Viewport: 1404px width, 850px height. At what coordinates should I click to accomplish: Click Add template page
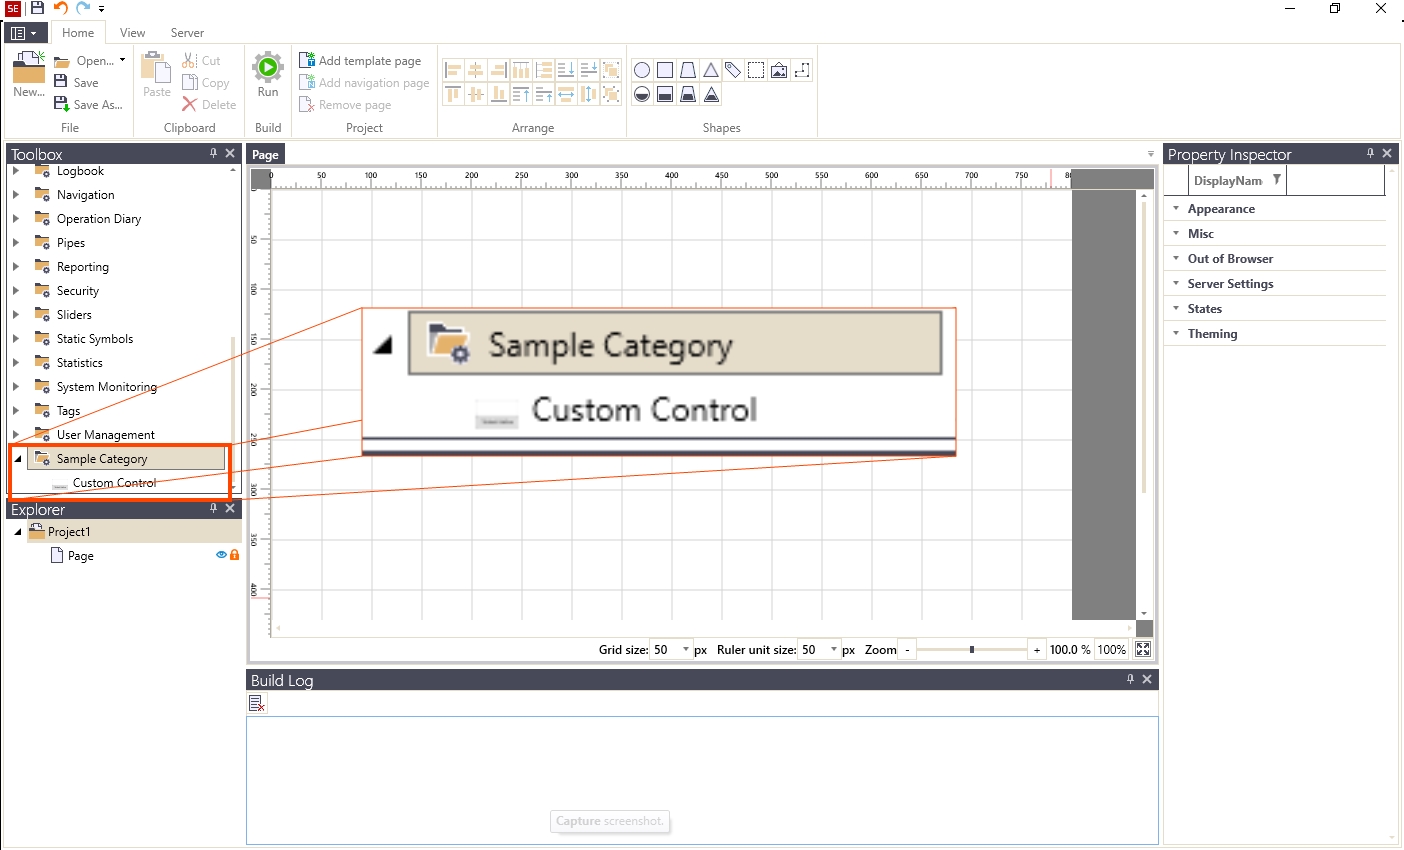coord(360,61)
